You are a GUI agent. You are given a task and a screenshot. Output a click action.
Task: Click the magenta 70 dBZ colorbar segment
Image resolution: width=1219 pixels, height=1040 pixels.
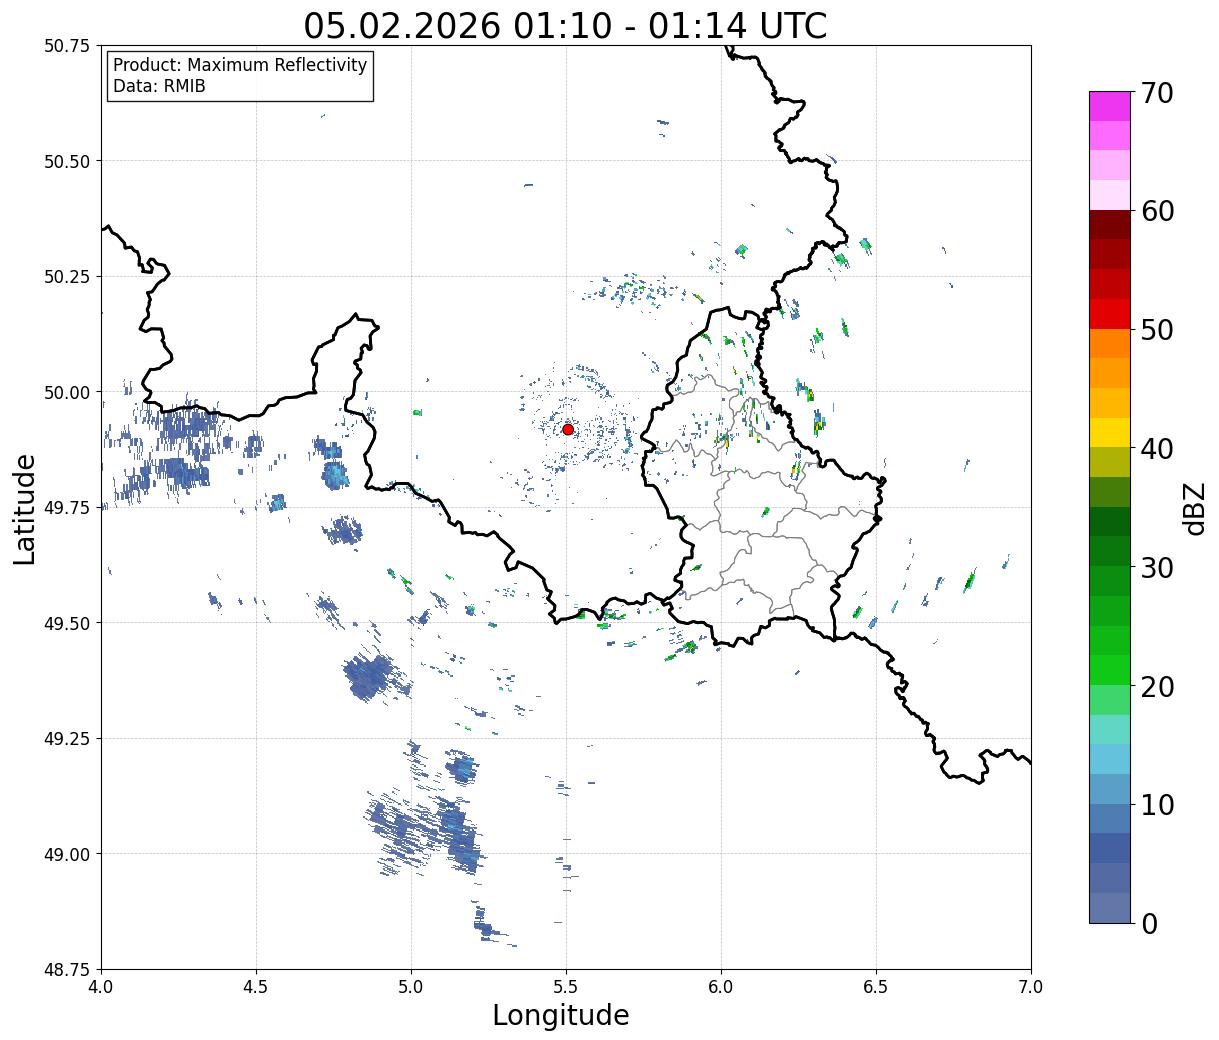coord(1110,106)
